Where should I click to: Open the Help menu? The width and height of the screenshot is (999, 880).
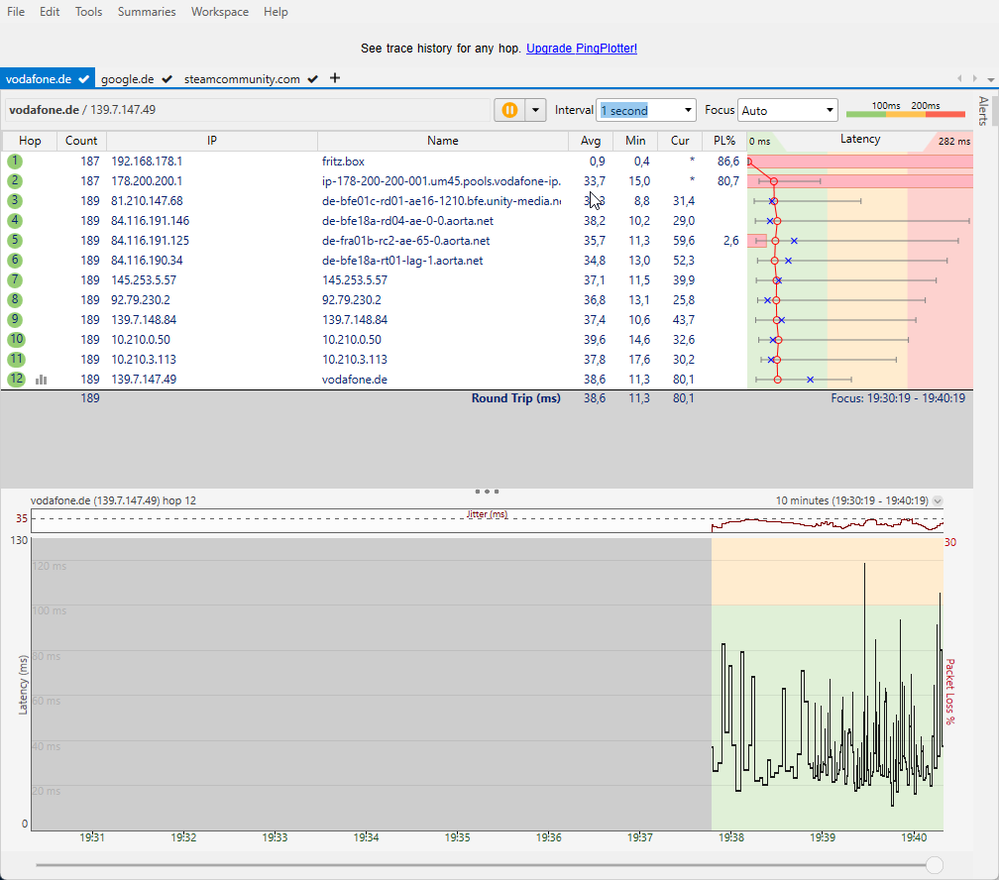[276, 11]
